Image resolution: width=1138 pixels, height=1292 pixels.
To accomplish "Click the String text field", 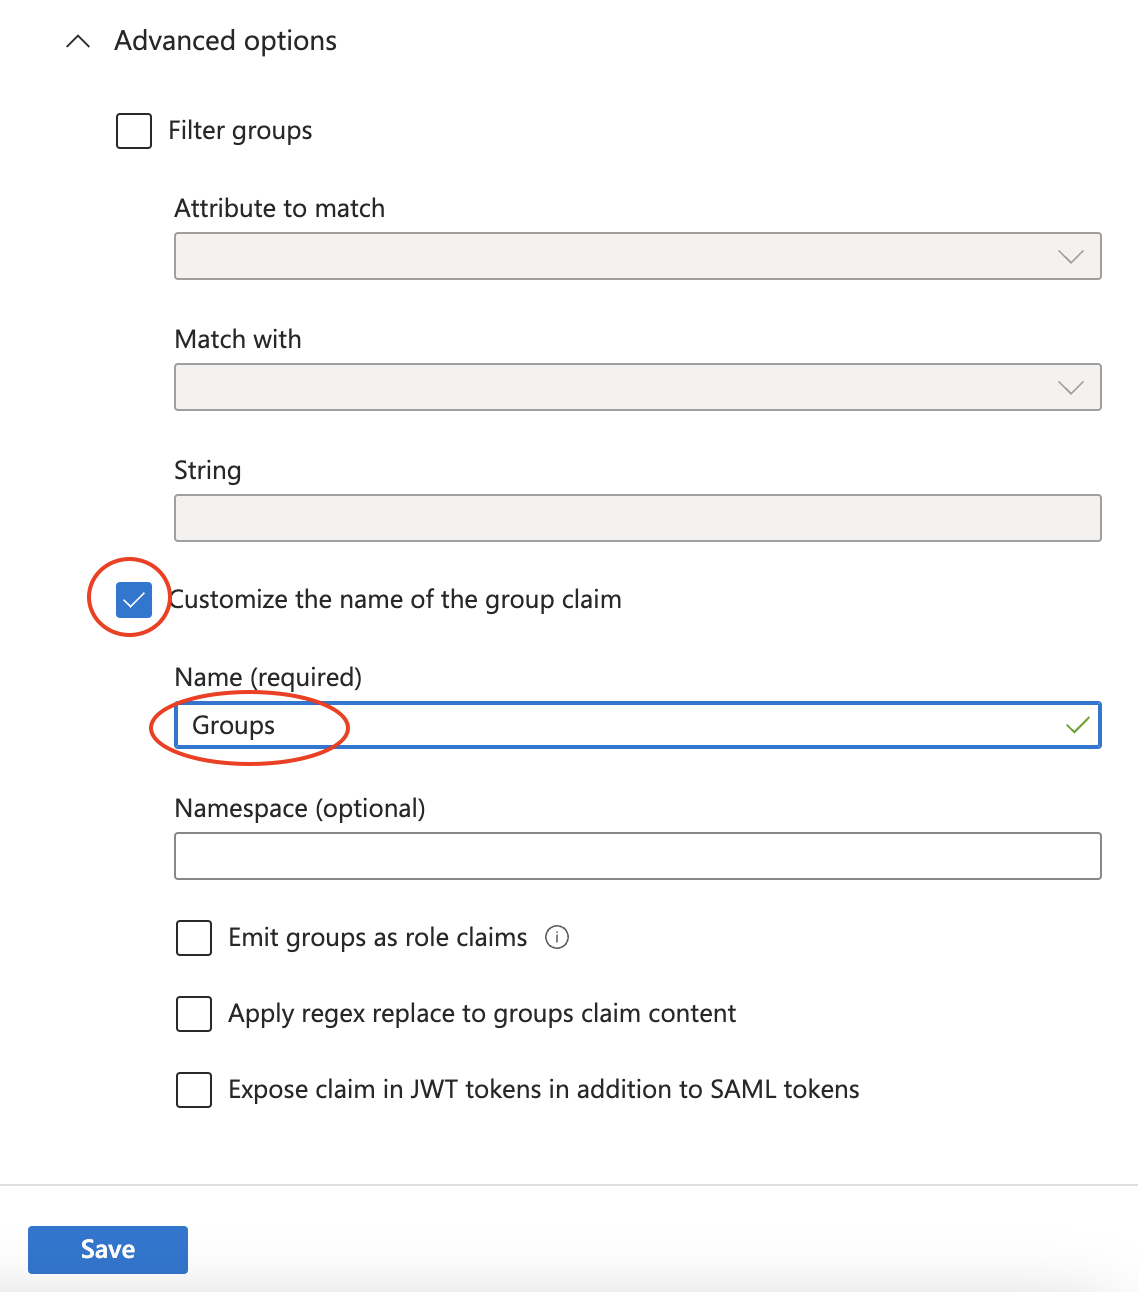I will (x=637, y=518).
